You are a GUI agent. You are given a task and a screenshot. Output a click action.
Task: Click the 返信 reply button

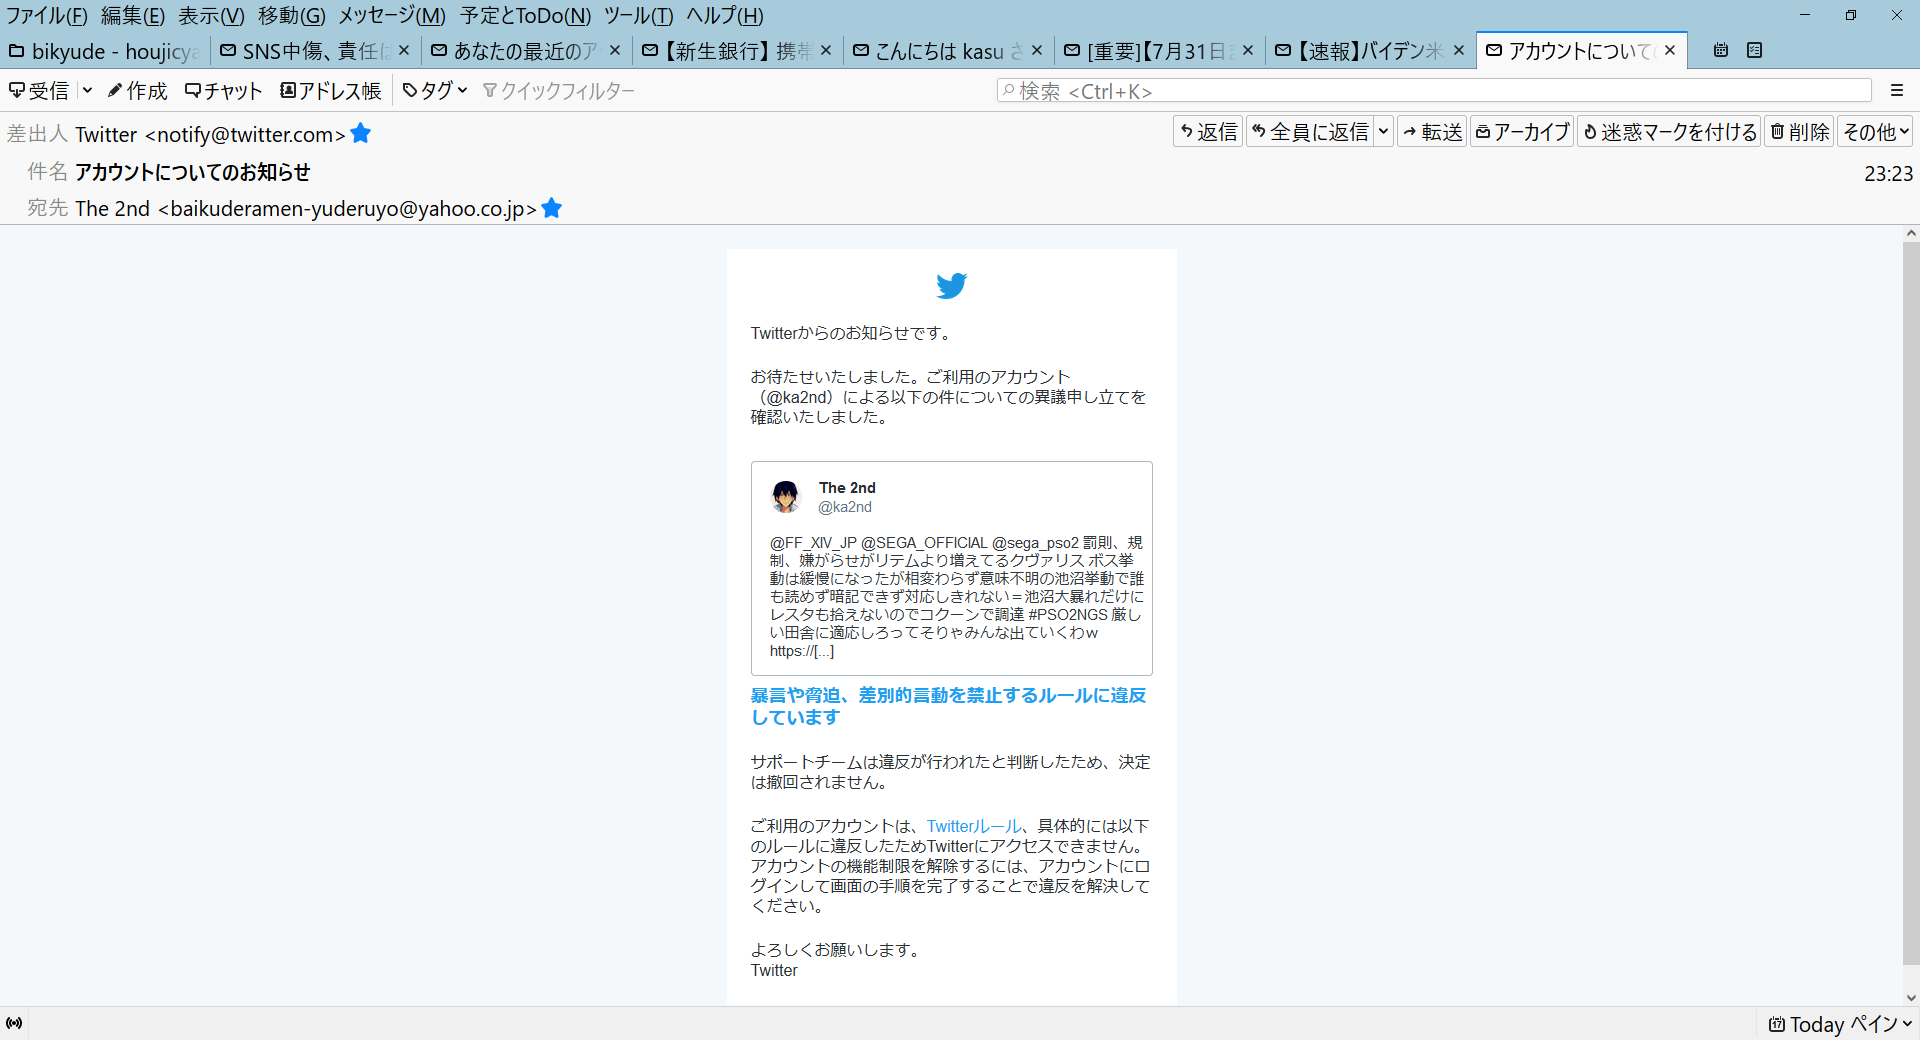(1208, 132)
